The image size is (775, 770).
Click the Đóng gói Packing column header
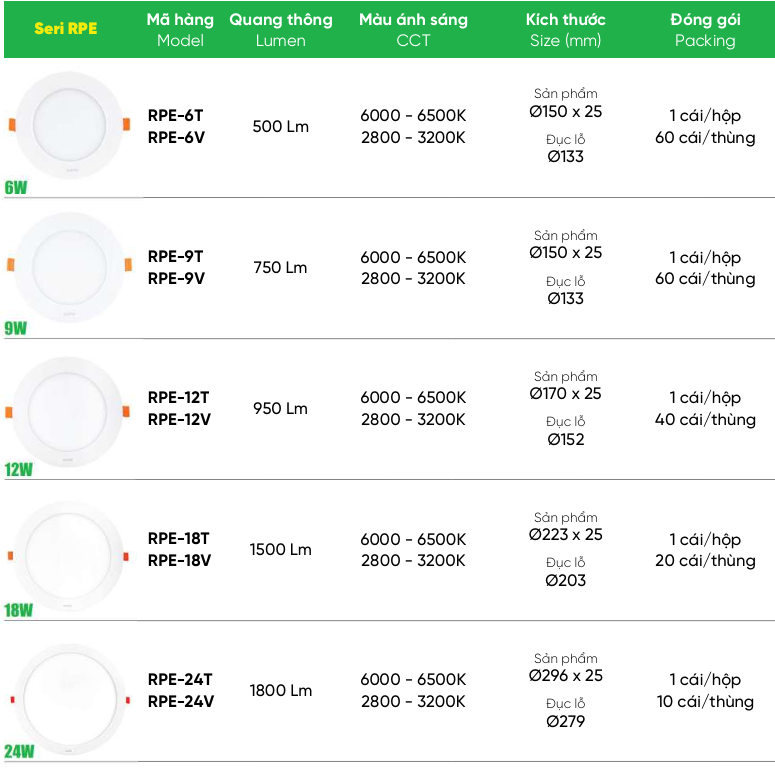point(705,30)
